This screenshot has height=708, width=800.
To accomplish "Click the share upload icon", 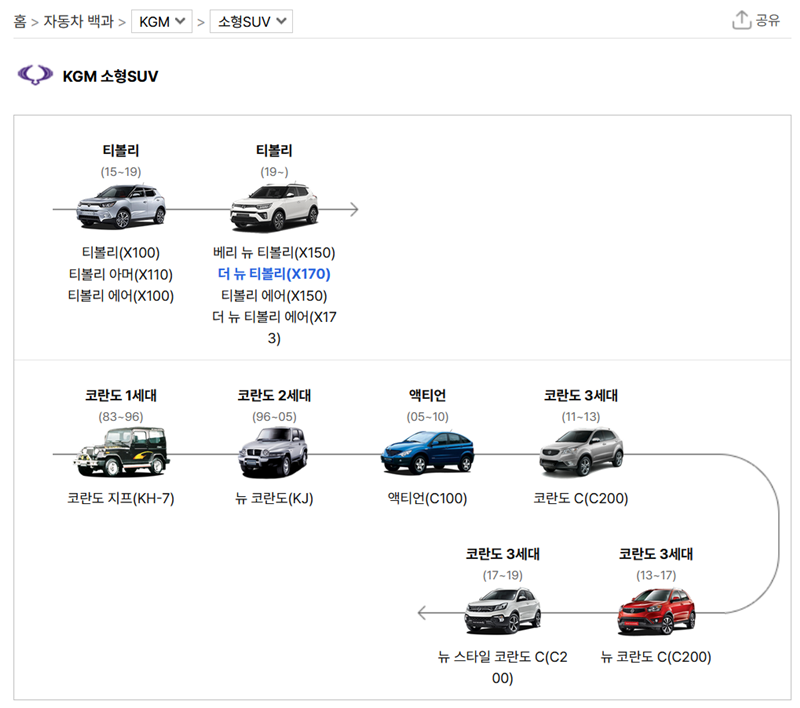I will pos(741,20).
